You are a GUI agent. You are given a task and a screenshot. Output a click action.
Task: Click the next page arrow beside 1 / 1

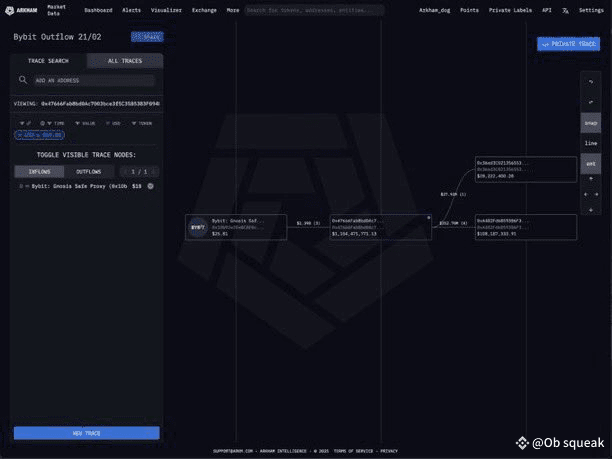point(154,172)
